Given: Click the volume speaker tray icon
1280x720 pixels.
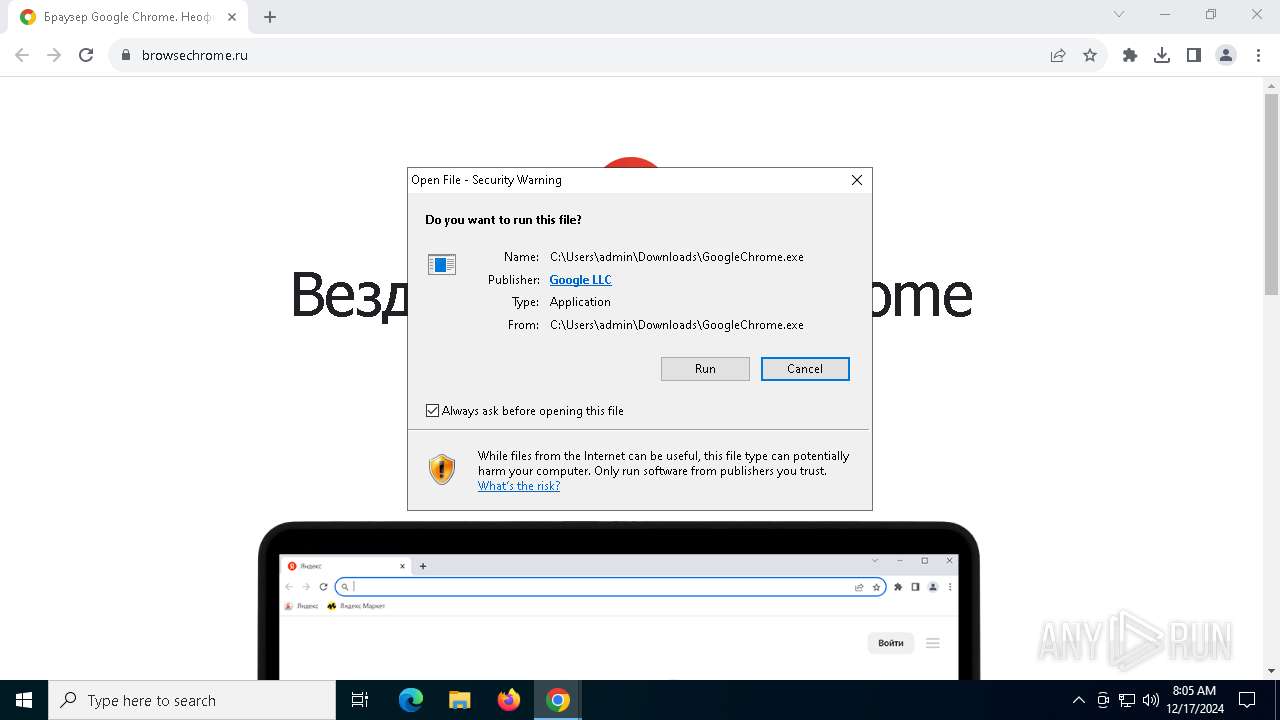Looking at the screenshot, I should tap(1151, 700).
